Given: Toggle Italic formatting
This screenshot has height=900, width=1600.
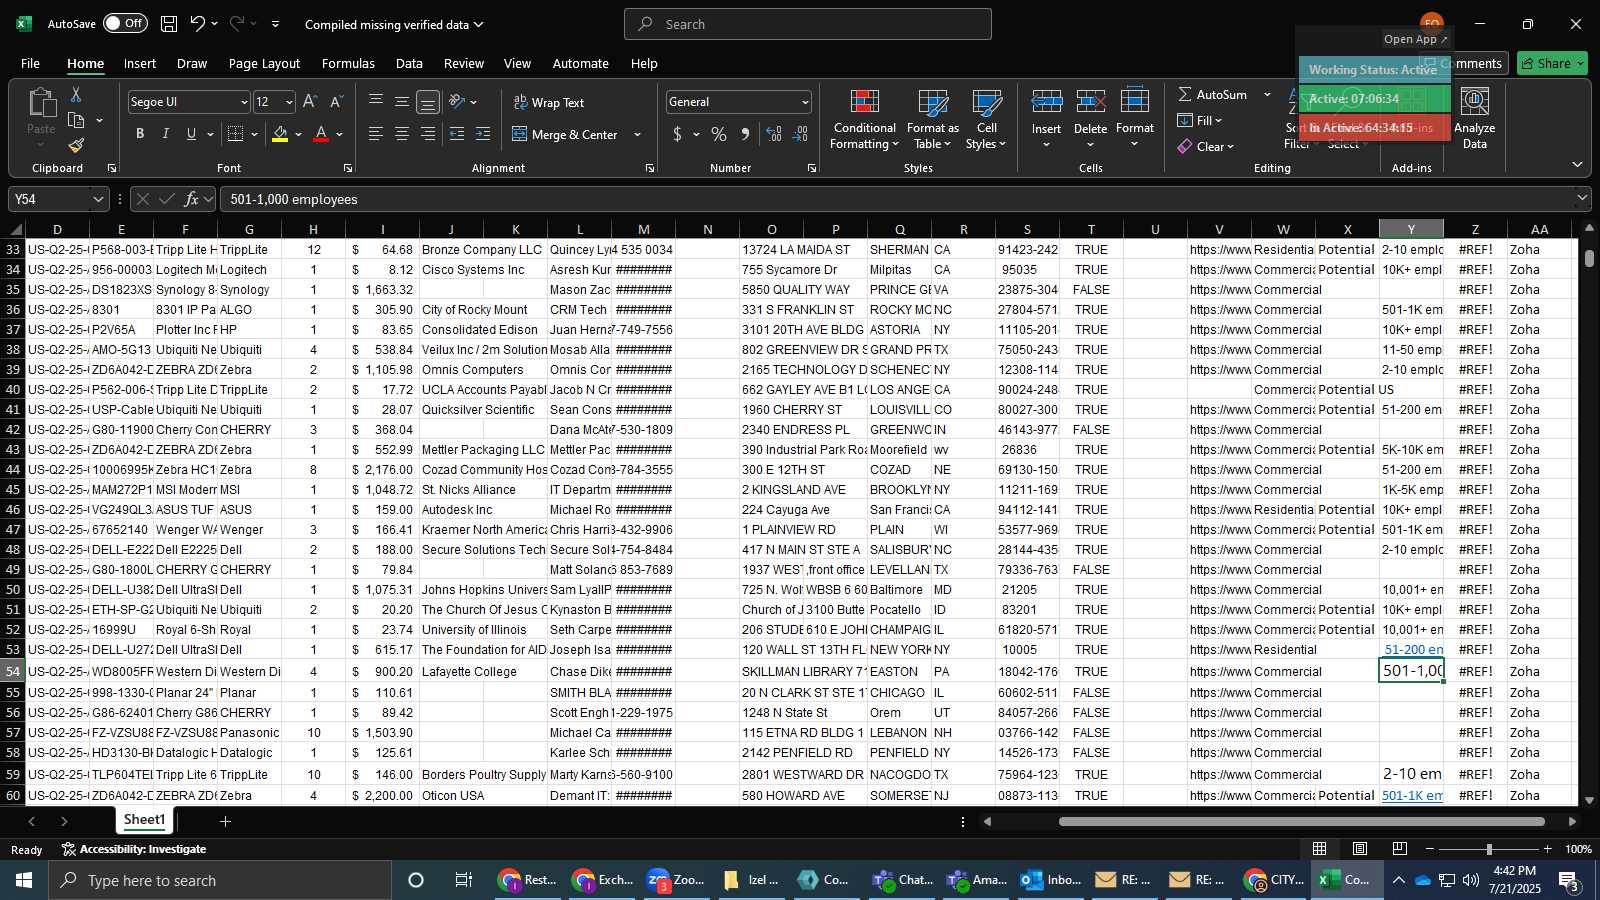Looking at the screenshot, I should 166,134.
